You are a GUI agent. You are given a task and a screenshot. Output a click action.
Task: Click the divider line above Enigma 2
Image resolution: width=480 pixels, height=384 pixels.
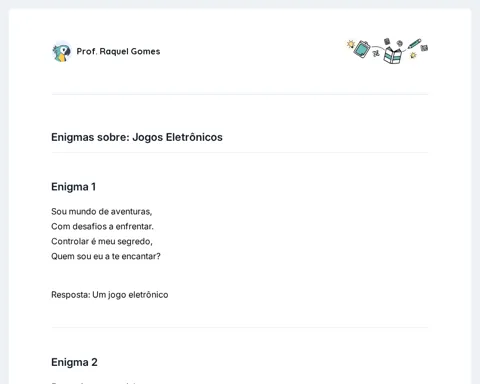(240, 327)
